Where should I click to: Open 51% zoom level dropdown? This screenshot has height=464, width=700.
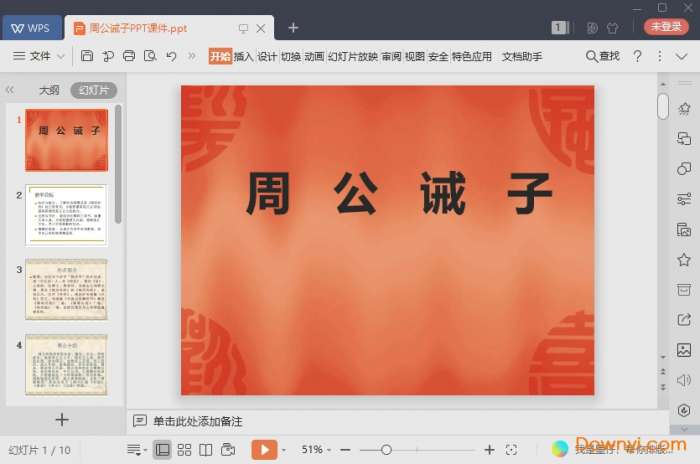316,449
